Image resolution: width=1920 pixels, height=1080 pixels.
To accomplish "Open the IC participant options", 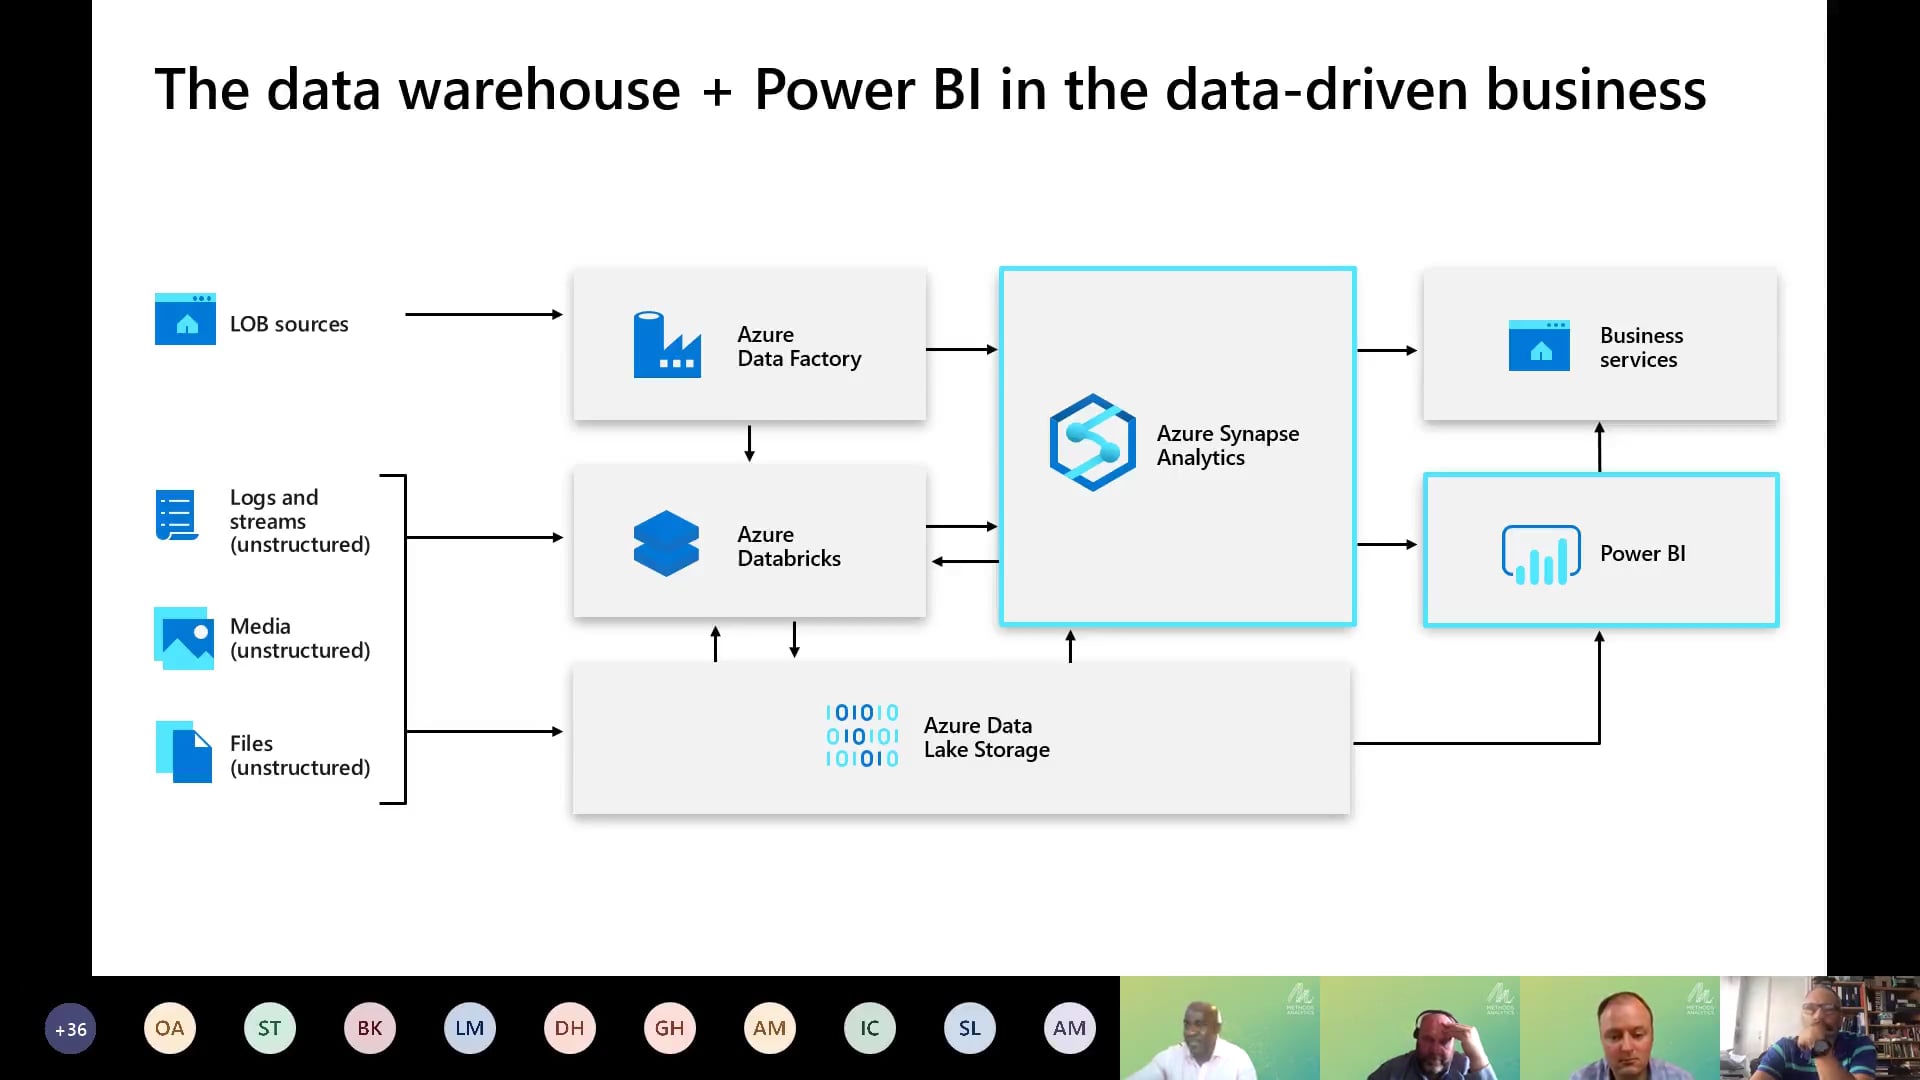I will point(869,1027).
